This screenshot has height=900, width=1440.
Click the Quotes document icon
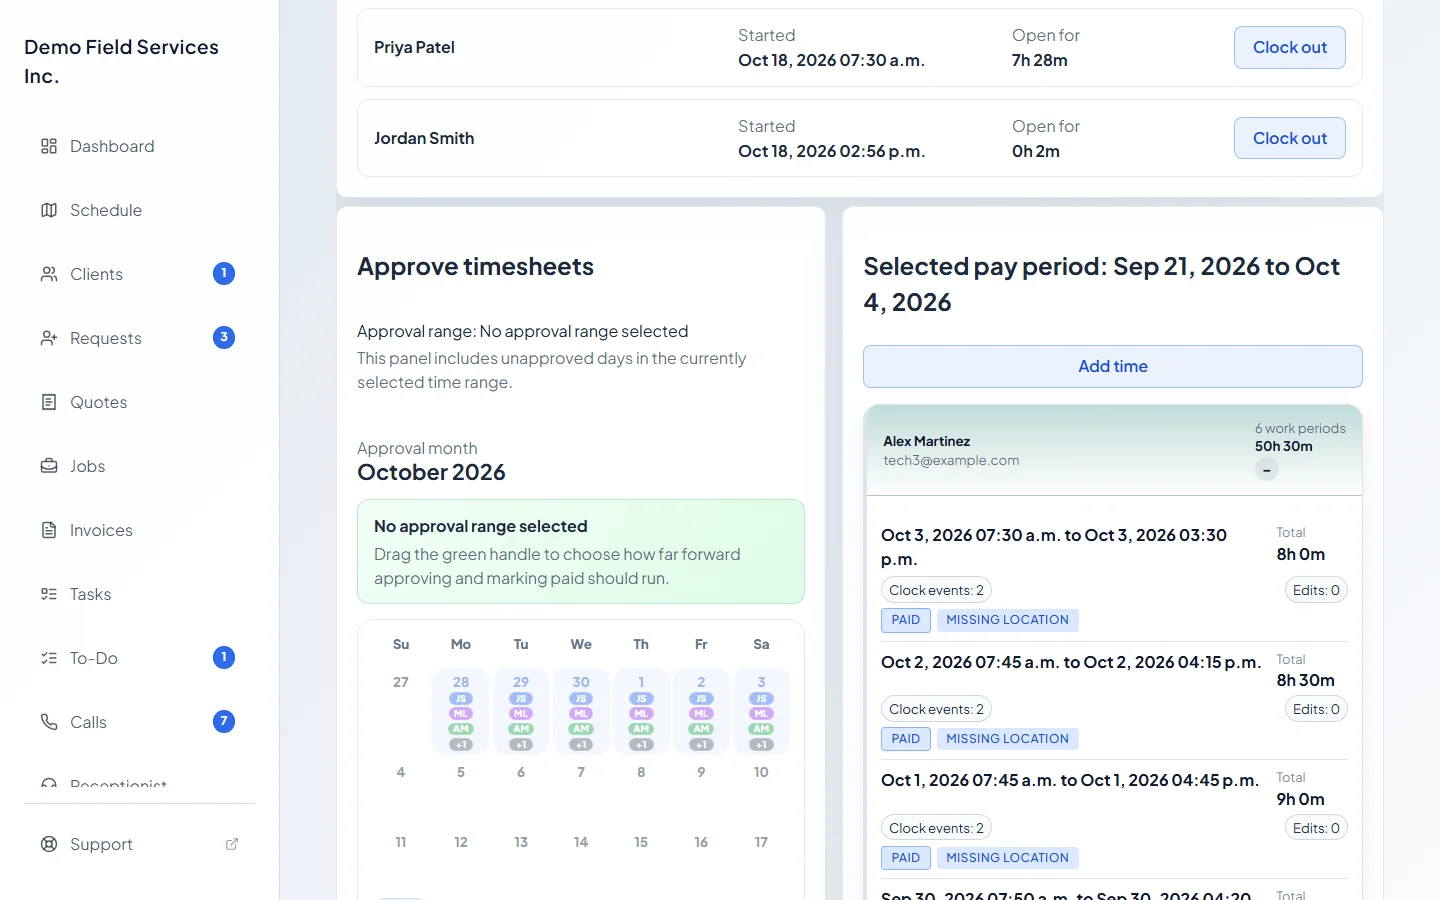[x=49, y=402]
